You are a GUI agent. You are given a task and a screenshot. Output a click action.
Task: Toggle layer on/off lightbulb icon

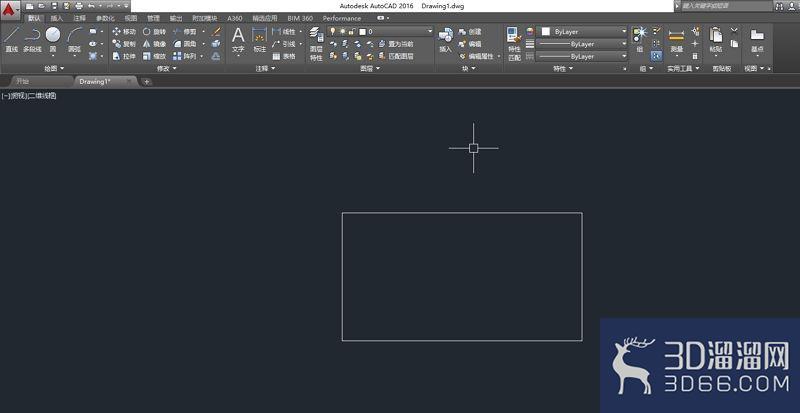[333, 32]
